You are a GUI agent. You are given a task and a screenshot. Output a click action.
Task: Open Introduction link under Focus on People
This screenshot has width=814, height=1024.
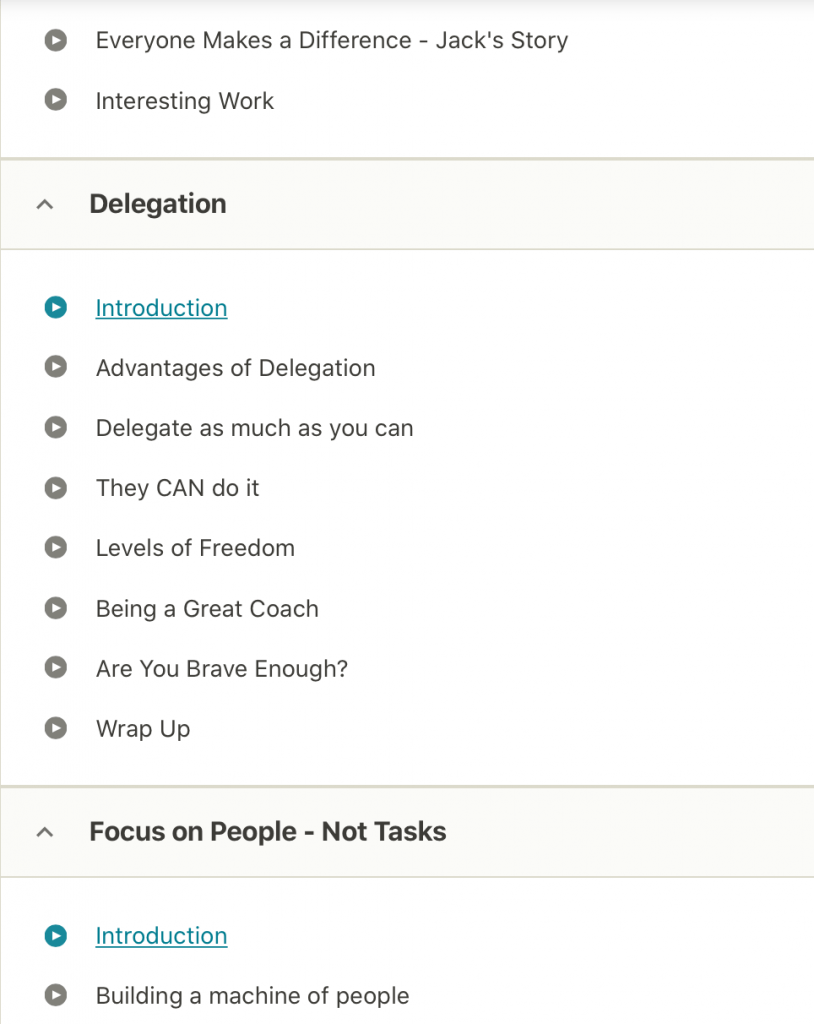click(161, 936)
